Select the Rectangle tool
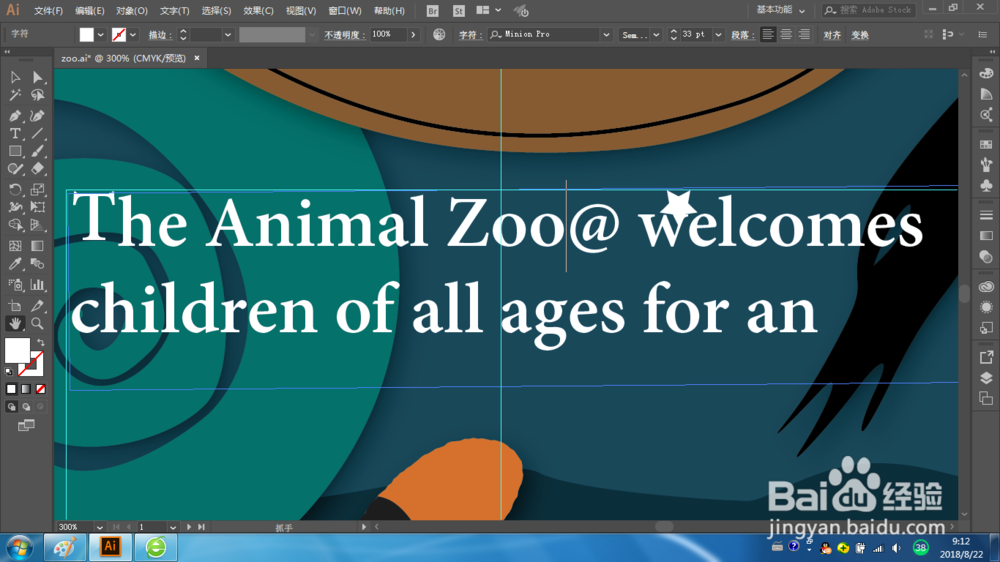 point(15,151)
